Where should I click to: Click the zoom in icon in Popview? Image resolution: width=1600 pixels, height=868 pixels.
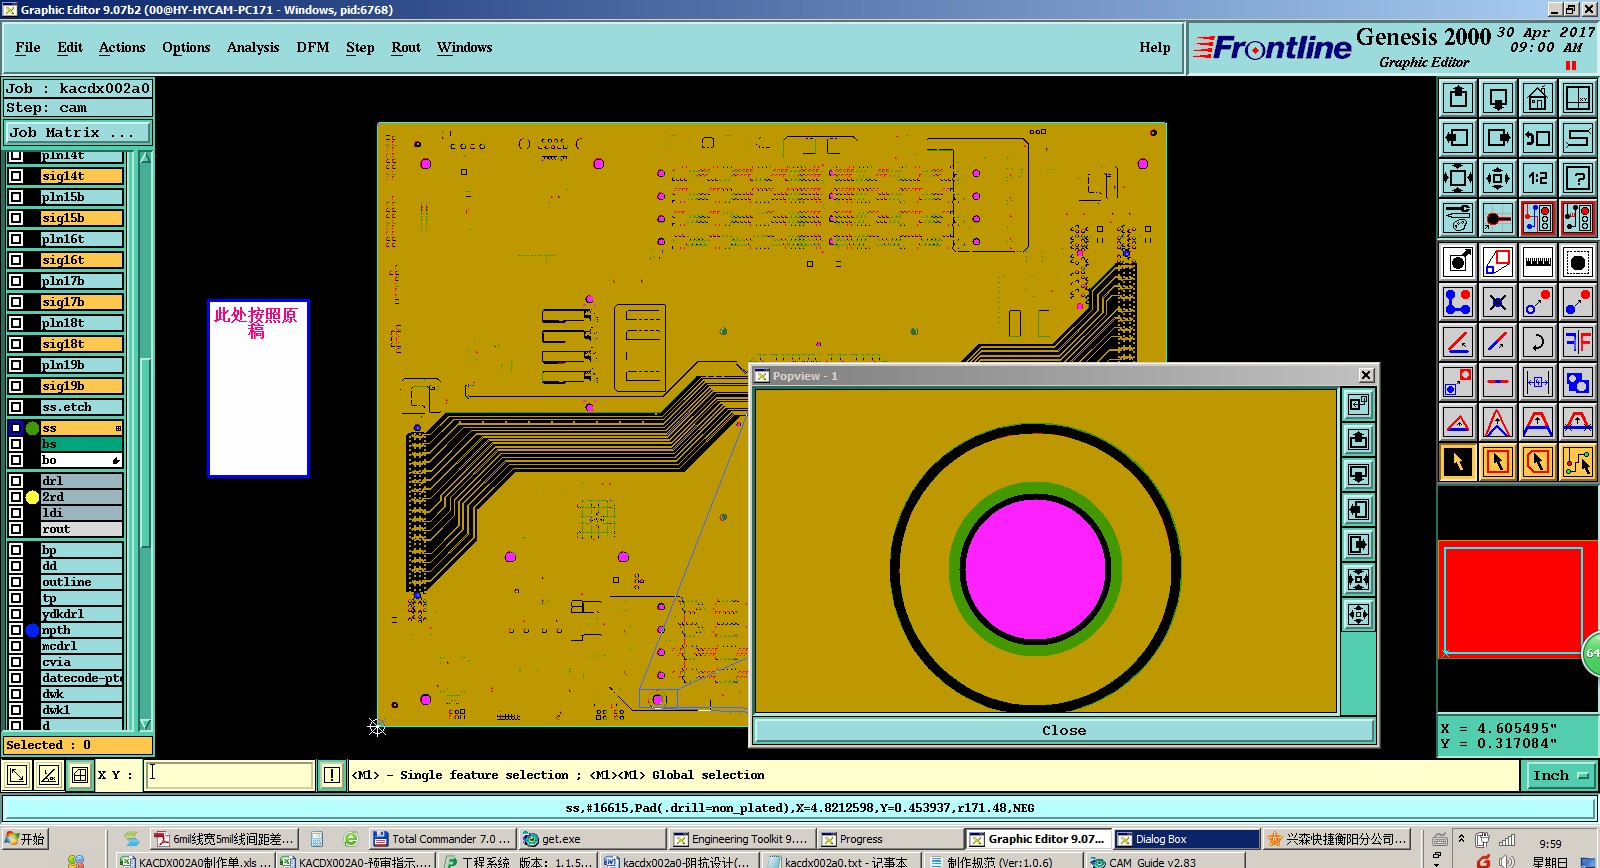1358,580
